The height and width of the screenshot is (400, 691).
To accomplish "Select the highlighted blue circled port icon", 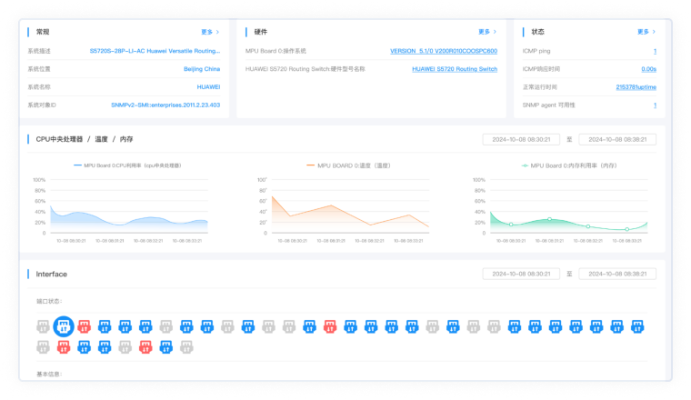I will 63,326.
